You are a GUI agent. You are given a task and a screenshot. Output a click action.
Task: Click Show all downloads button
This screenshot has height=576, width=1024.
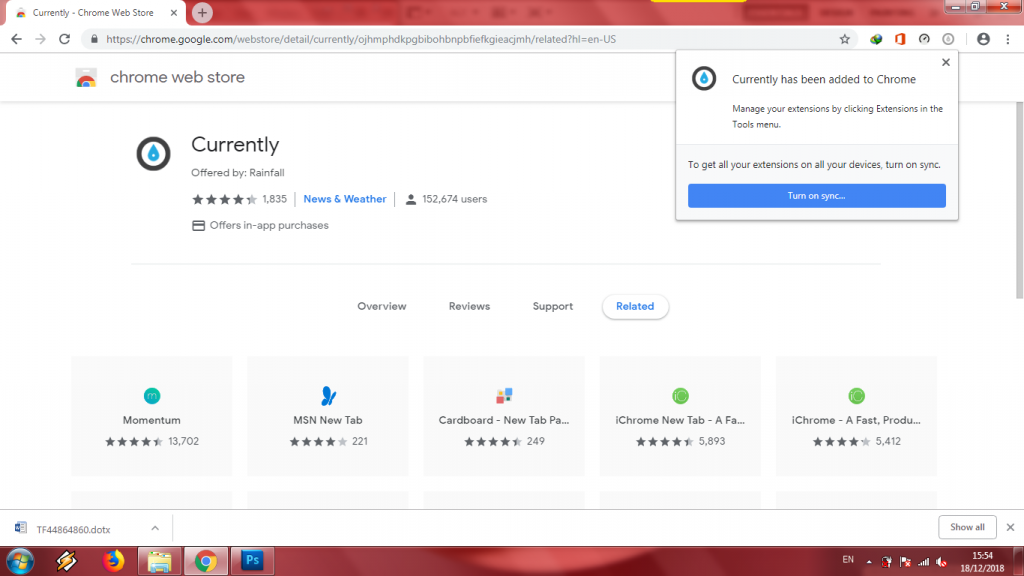(x=967, y=527)
